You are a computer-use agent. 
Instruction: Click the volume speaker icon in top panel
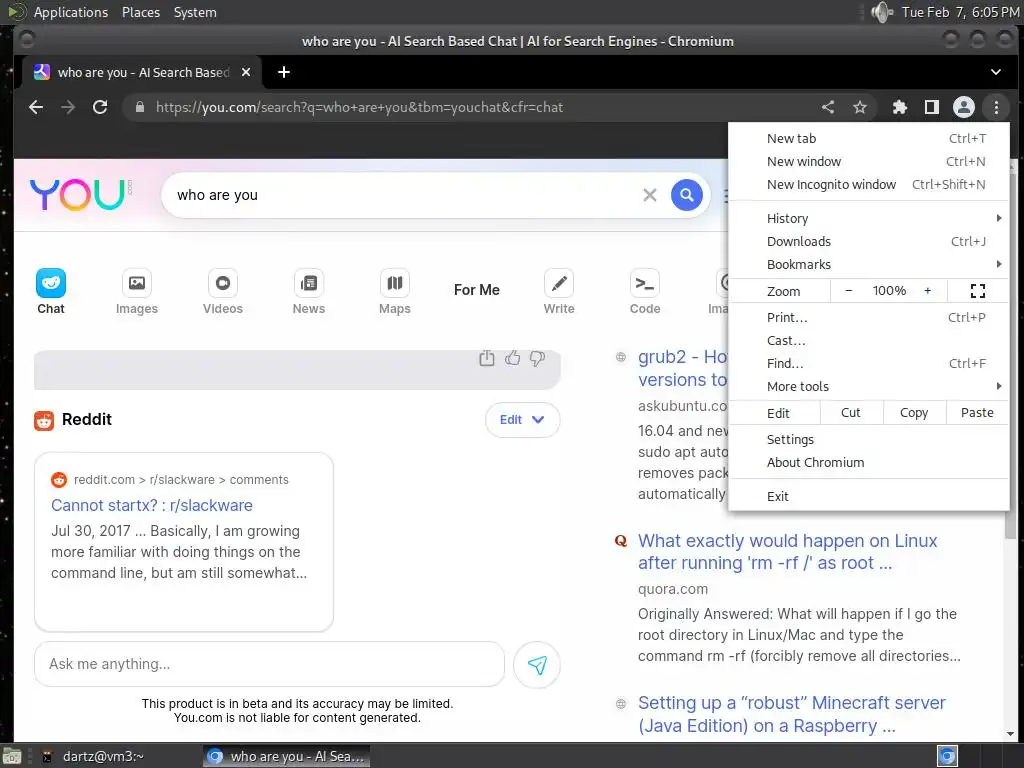[x=882, y=12]
